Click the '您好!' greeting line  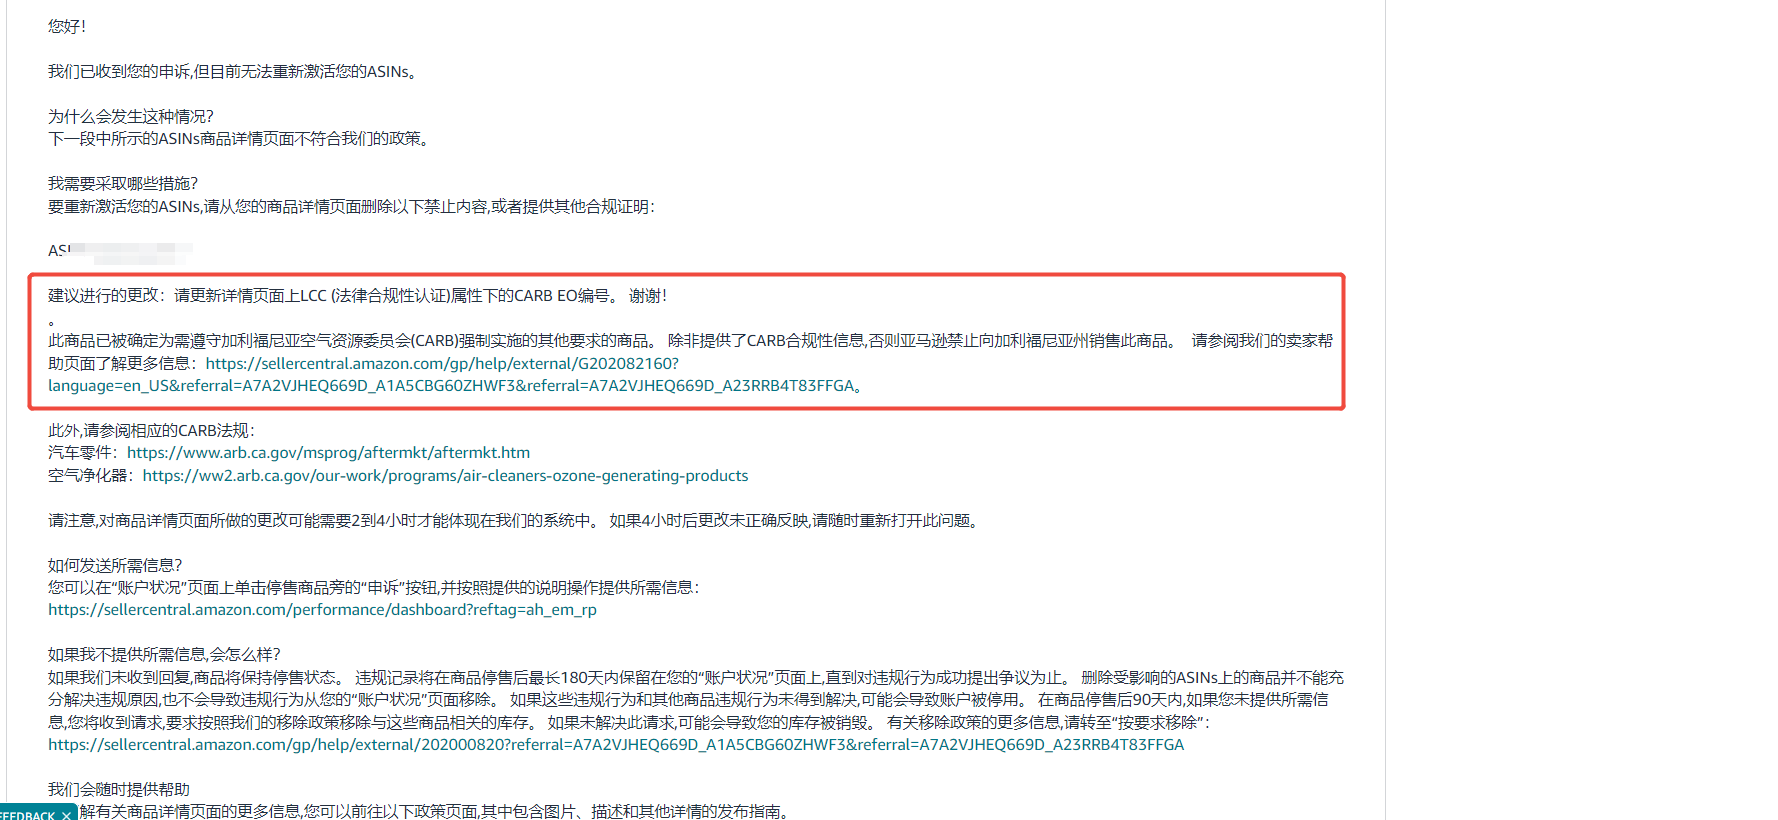67,27
